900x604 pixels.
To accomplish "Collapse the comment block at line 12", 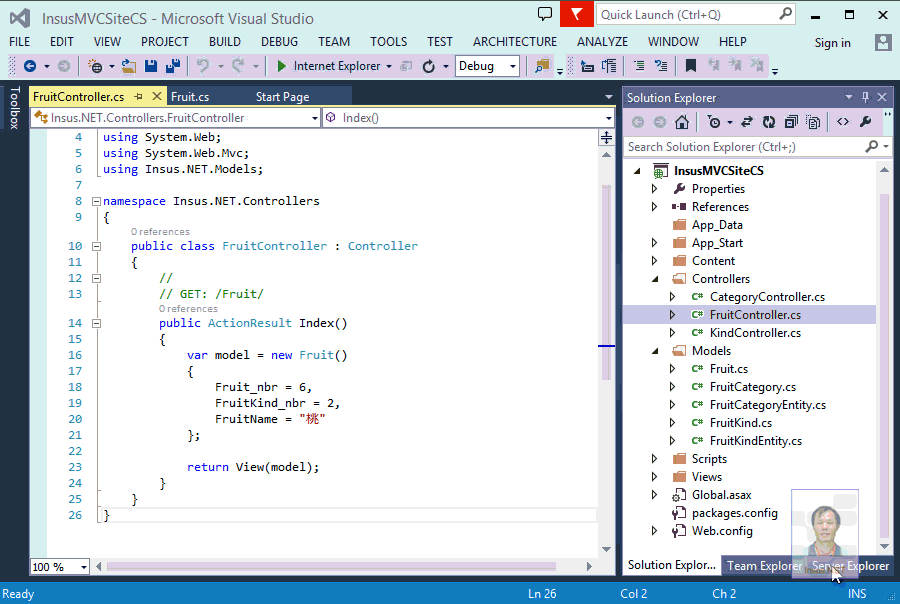I will pyautogui.click(x=96, y=278).
